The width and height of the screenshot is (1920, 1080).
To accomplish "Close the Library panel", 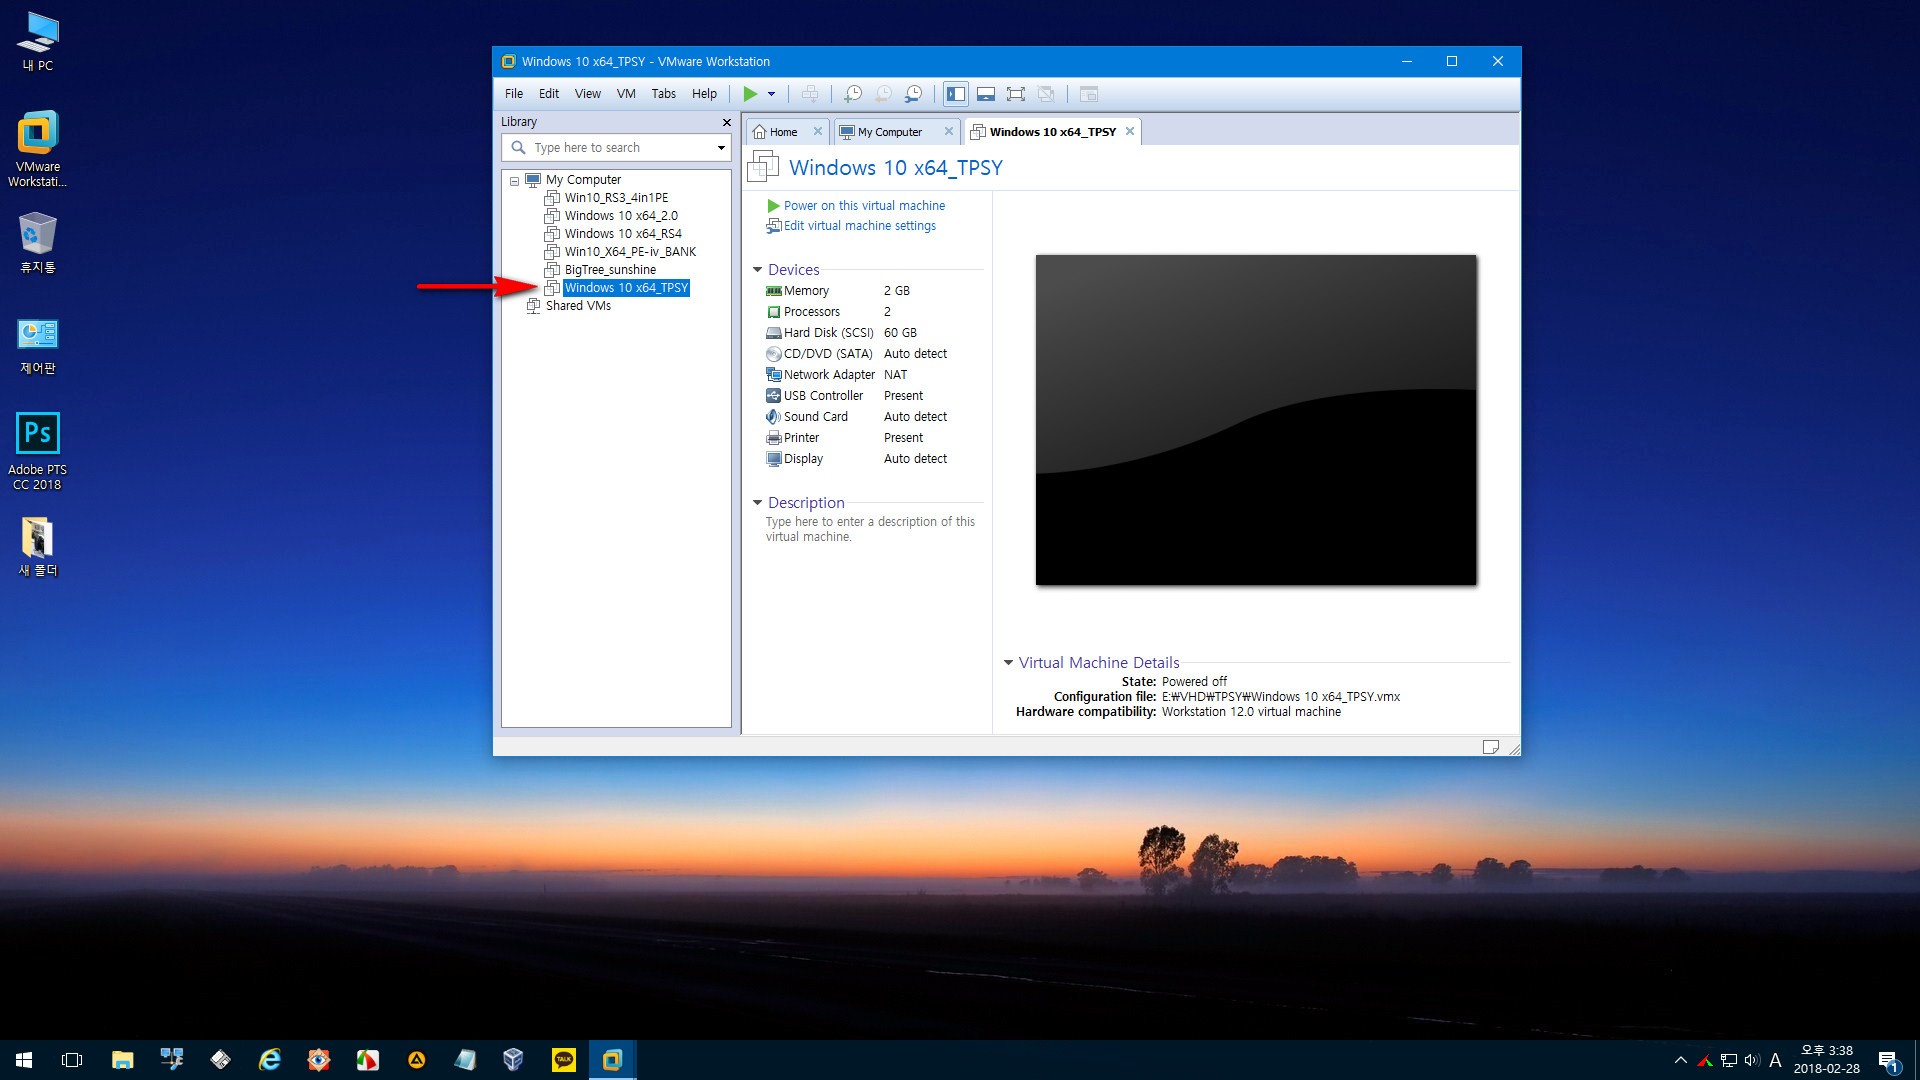I will 727,122.
